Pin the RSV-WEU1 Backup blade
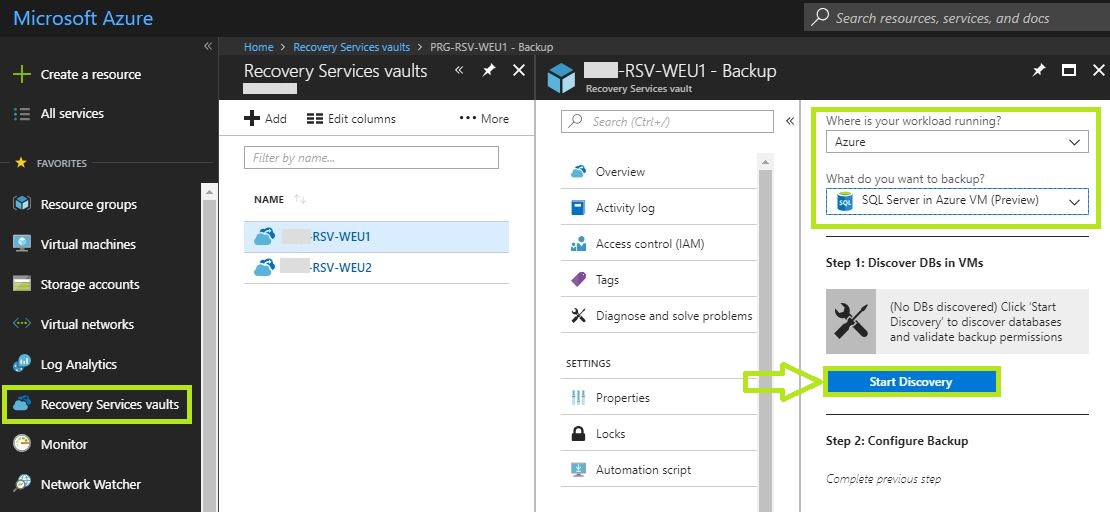The image size is (1110, 512). tap(1039, 70)
